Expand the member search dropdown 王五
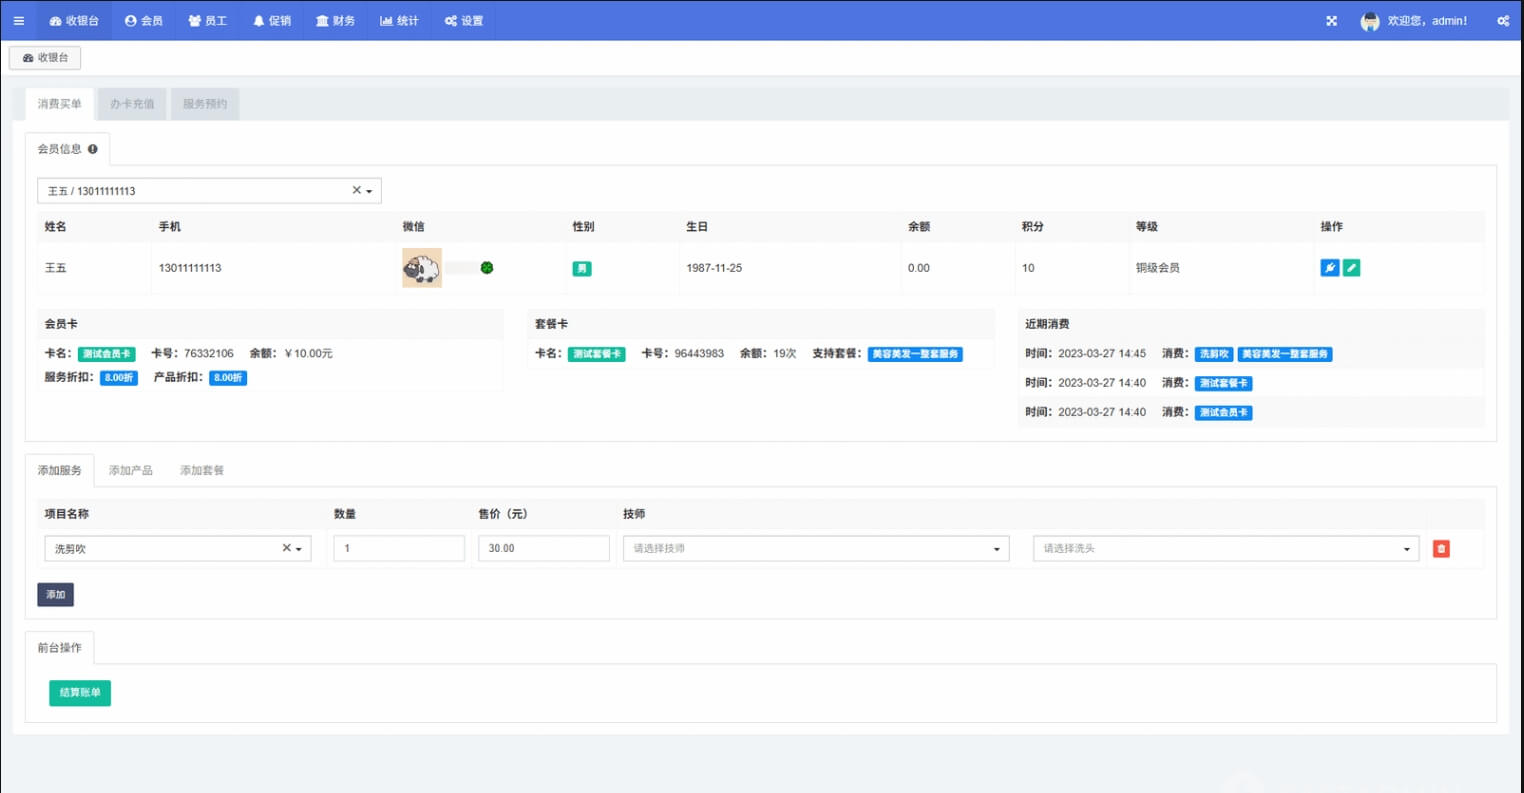Image resolution: width=1524 pixels, height=793 pixels. coord(369,191)
